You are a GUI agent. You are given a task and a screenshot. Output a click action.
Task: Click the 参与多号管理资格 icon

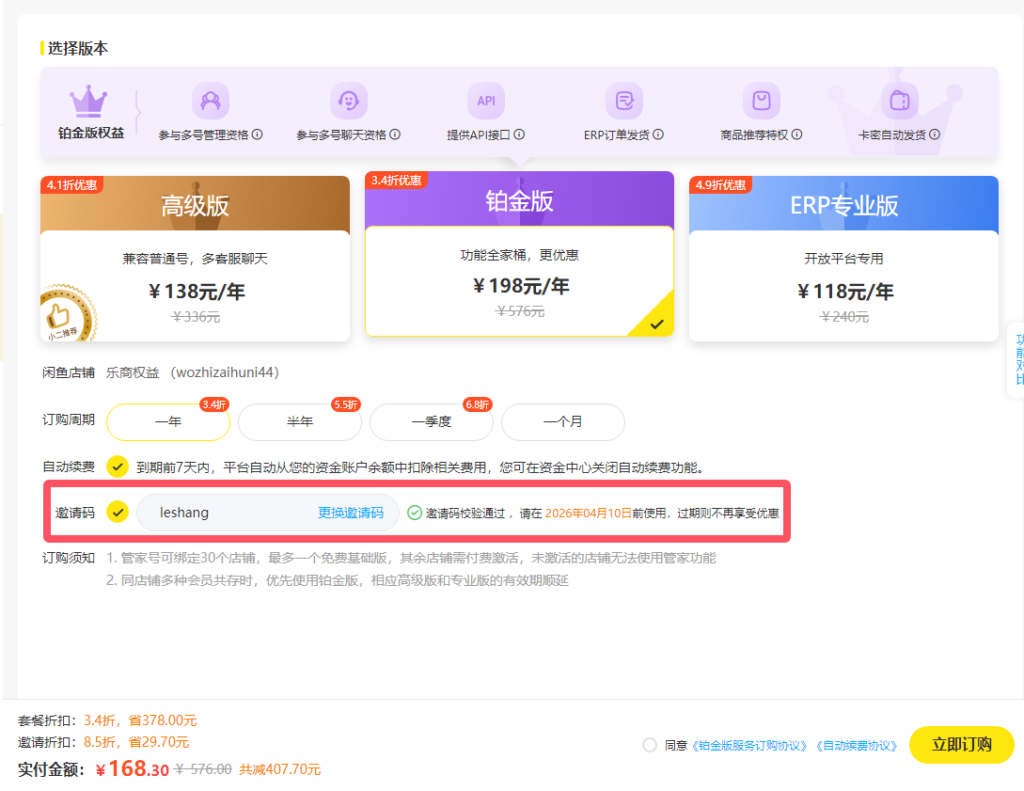click(x=210, y=100)
